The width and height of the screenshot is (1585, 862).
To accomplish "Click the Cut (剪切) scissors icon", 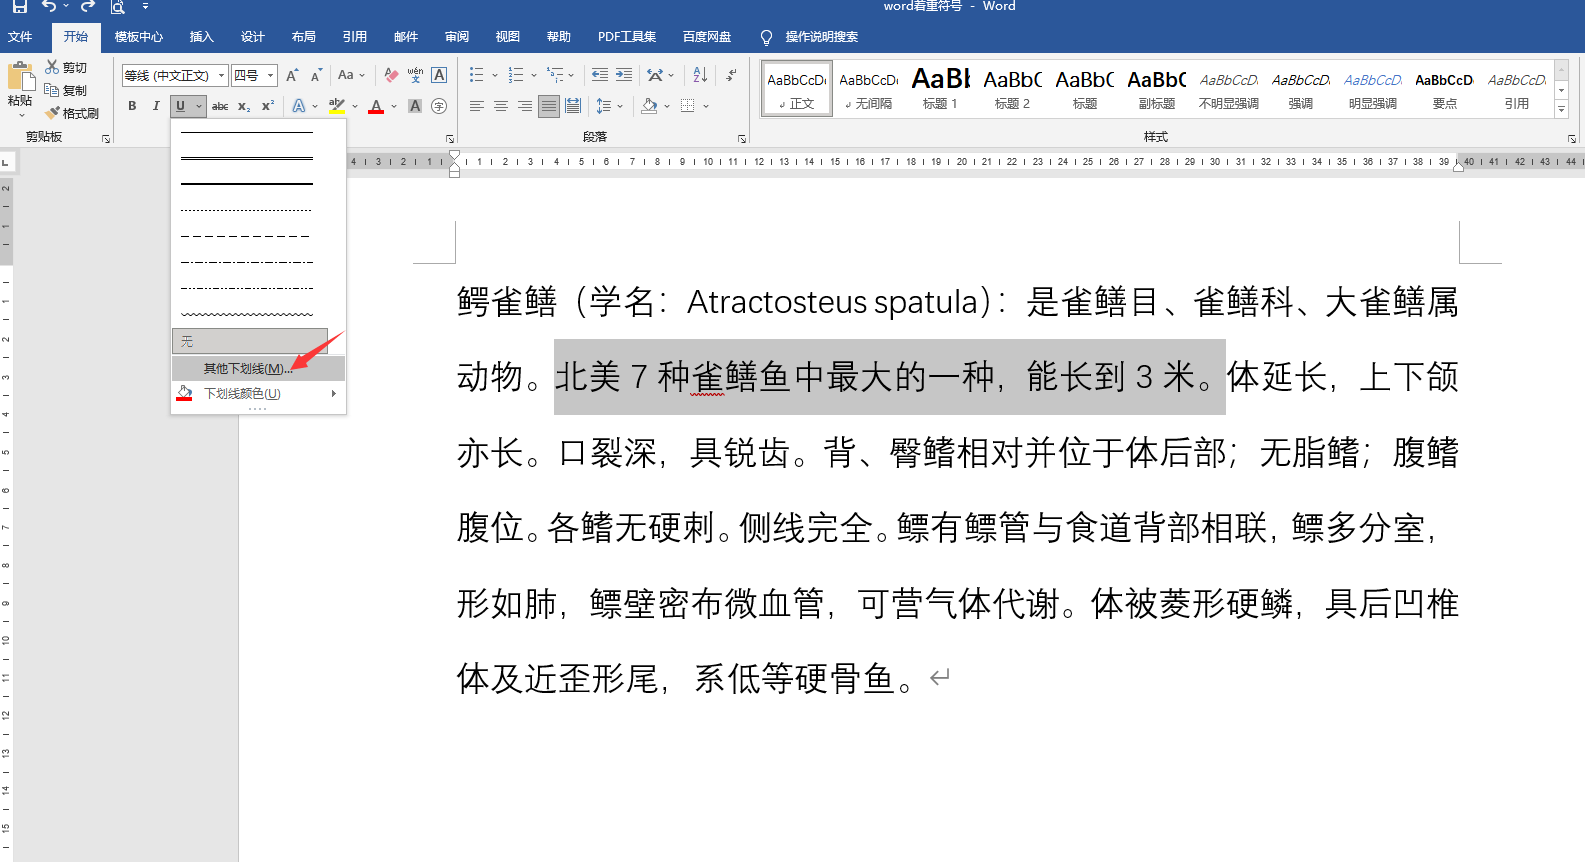I will (x=52, y=67).
